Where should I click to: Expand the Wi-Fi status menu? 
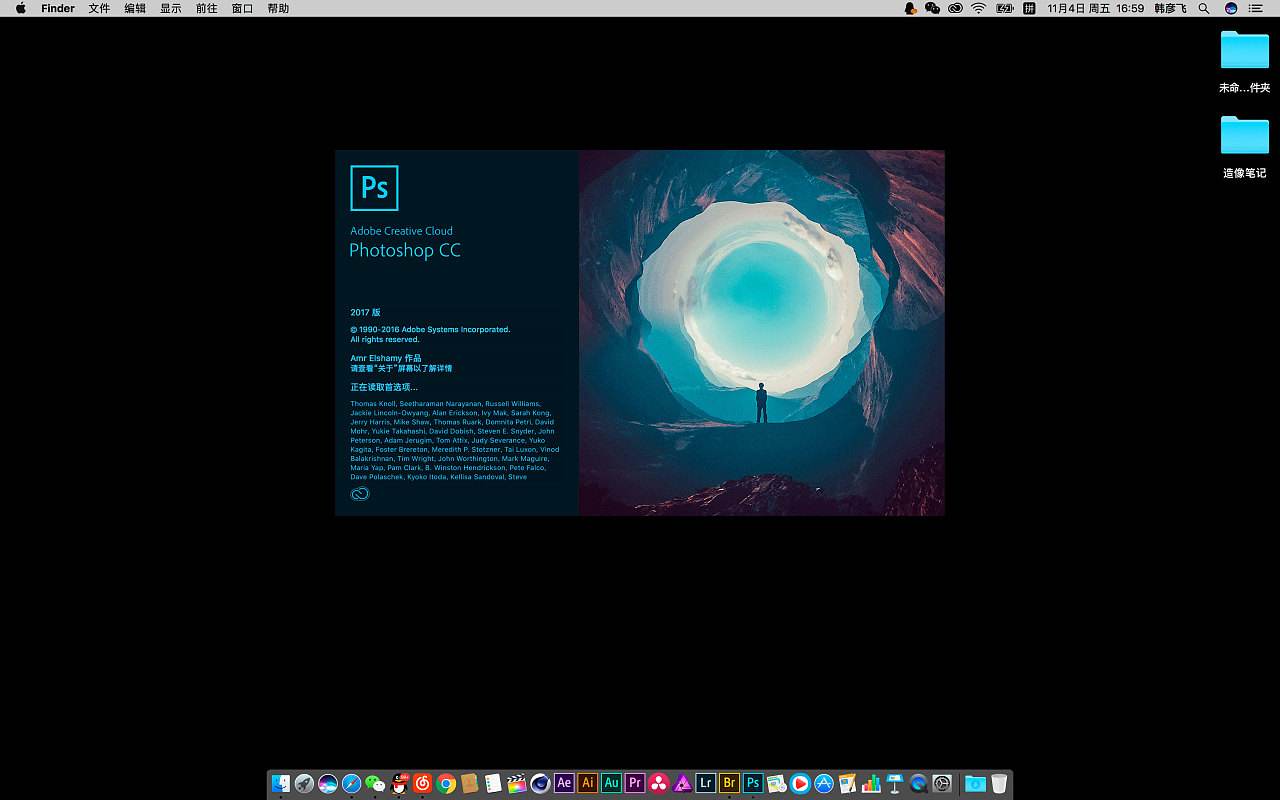click(x=978, y=8)
